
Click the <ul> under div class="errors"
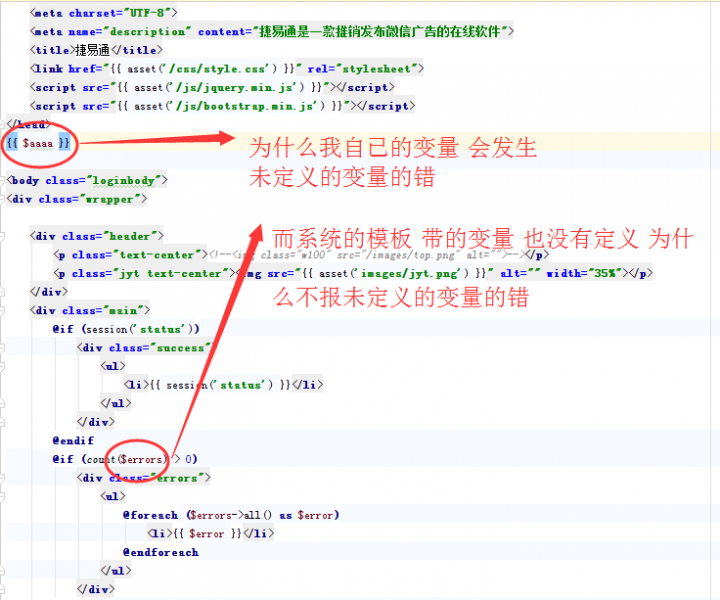(113, 496)
